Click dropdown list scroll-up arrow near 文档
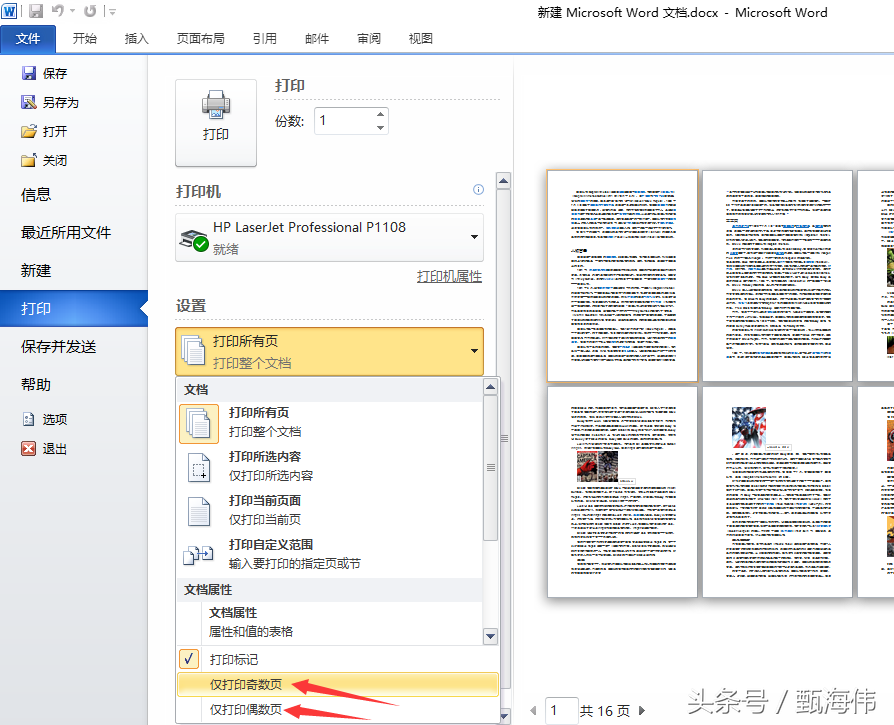 490,388
